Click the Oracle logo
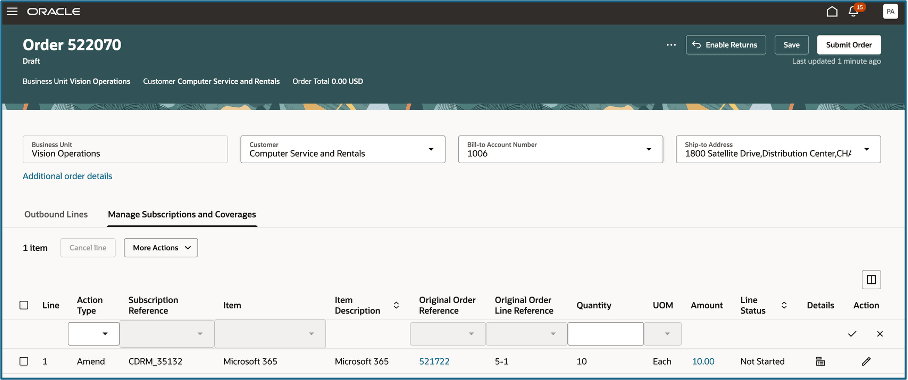 point(53,12)
